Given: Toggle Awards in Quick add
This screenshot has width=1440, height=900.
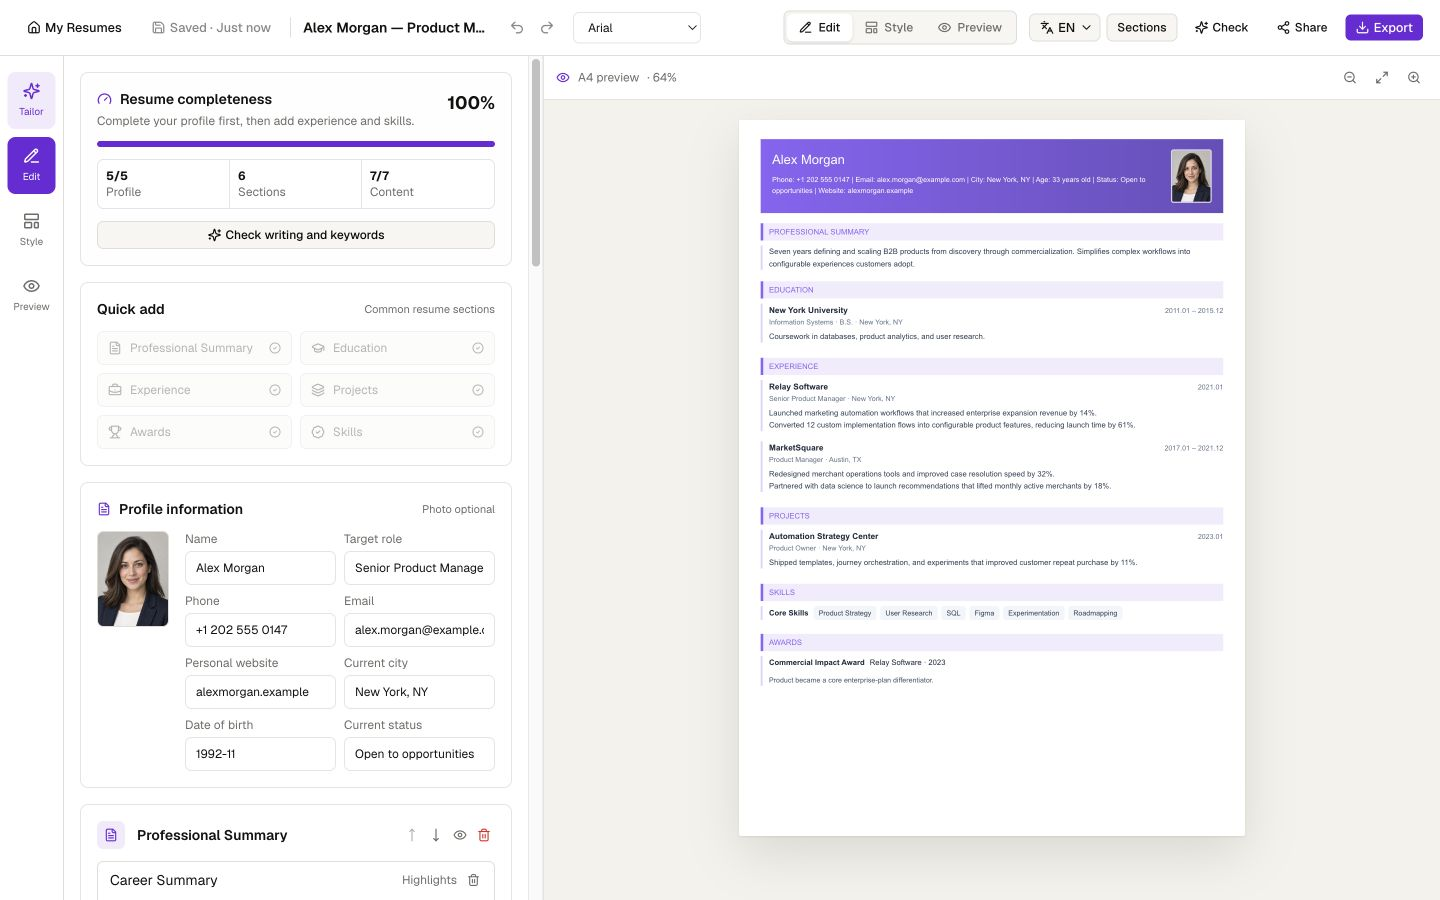Looking at the screenshot, I should (194, 432).
